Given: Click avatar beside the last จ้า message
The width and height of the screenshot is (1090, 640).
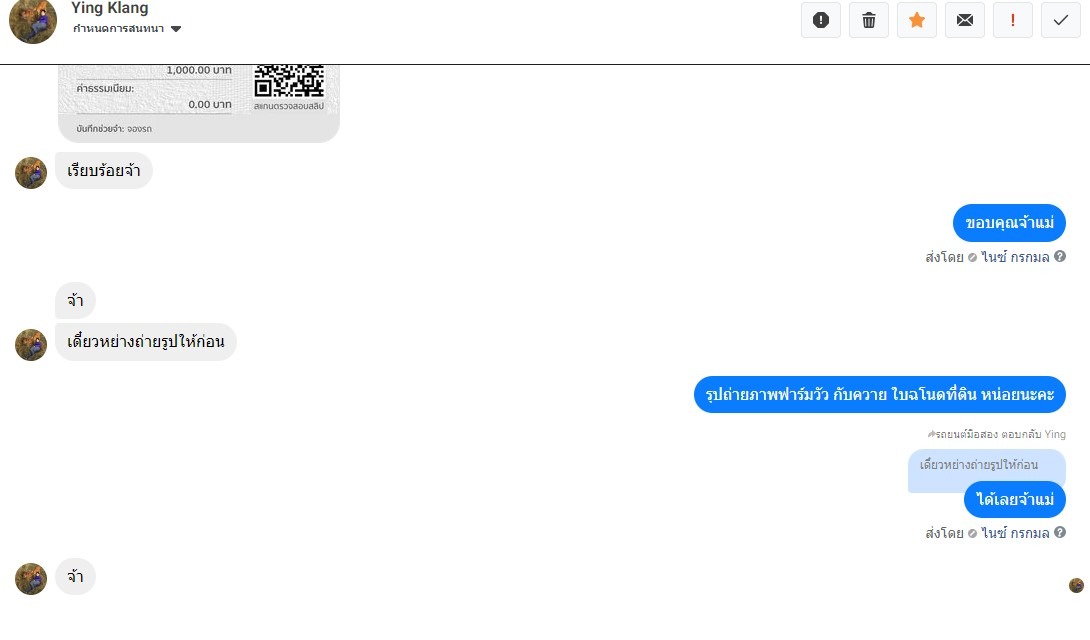Looking at the screenshot, I should coord(31,579).
